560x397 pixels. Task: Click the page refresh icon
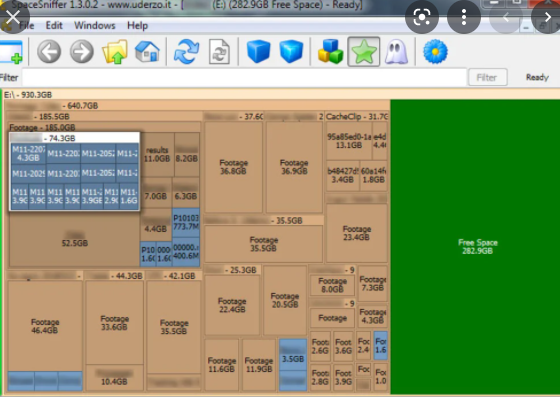[x=219, y=52]
